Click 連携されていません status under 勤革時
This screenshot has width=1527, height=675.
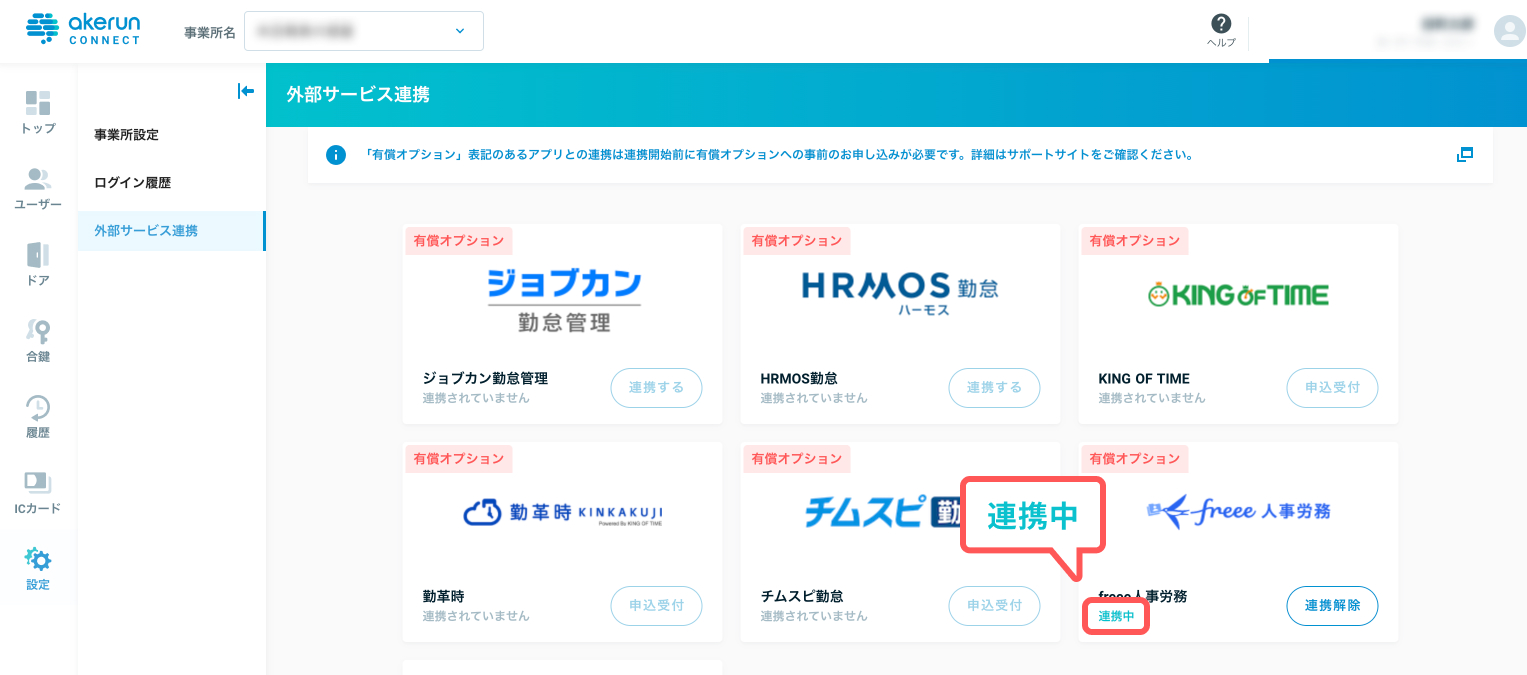click(476, 616)
